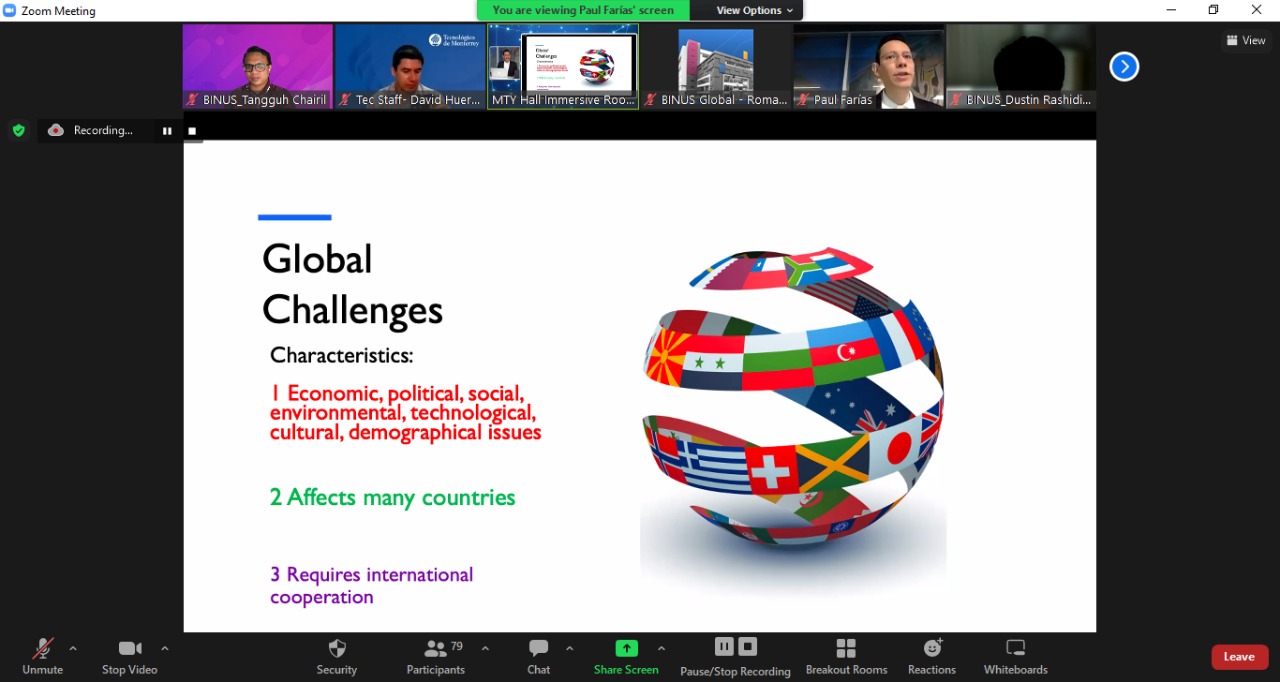Image resolution: width=1280 pixels, height=682 pixels.
Task: Expand audio options arrow next to Unmute
Action: [73, 648]
